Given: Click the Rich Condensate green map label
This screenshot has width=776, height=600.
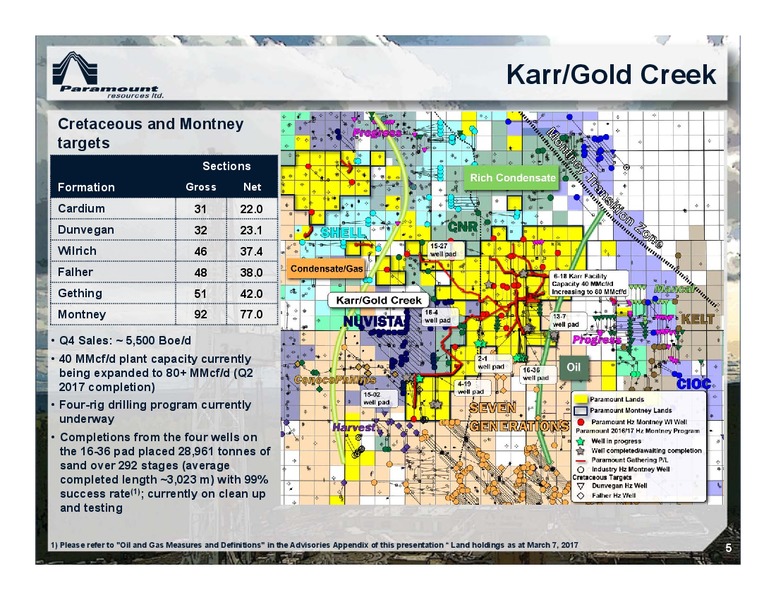Looking at the screenshot, I should click(512, 178).
